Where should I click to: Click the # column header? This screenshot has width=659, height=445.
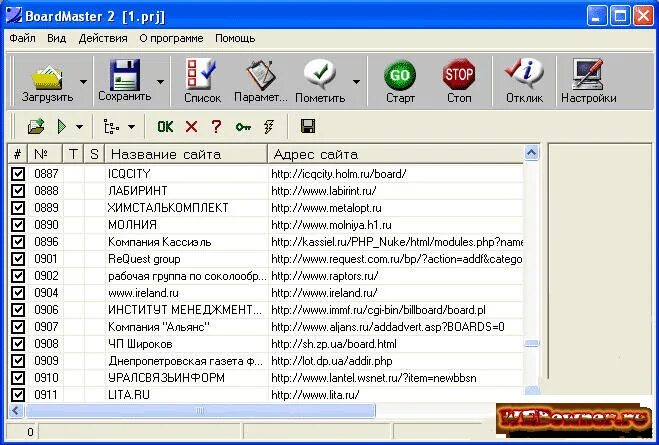pyautogui.click(x=17, y=154)
